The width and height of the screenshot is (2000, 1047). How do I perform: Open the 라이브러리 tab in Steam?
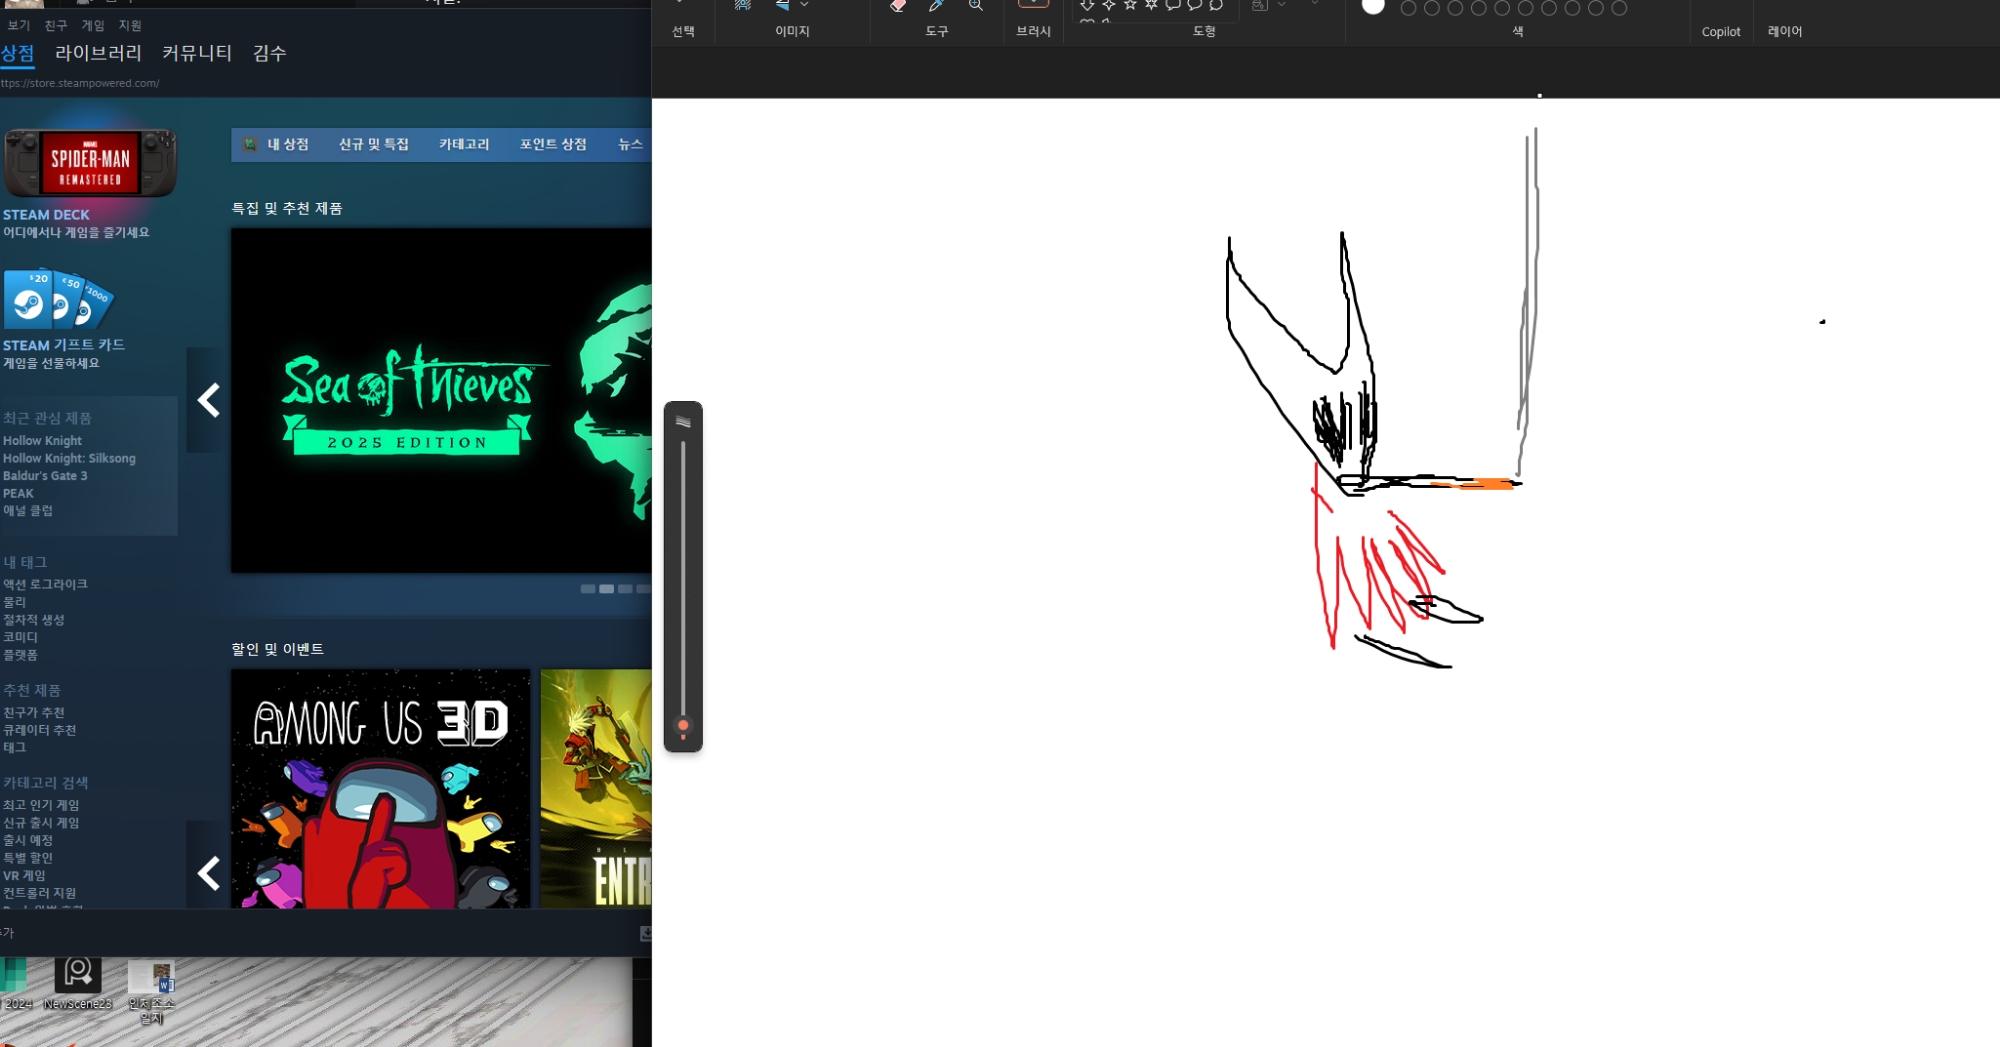tap(98, 53)
